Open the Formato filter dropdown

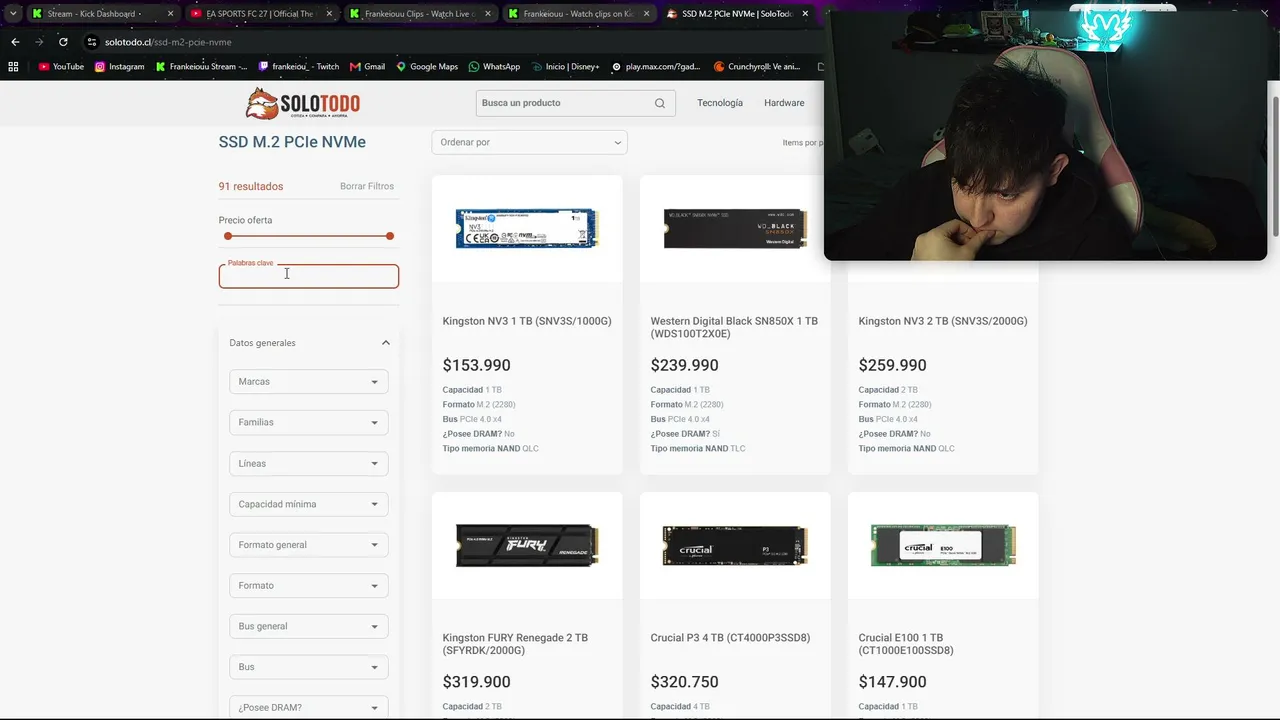tap(308, 585)
